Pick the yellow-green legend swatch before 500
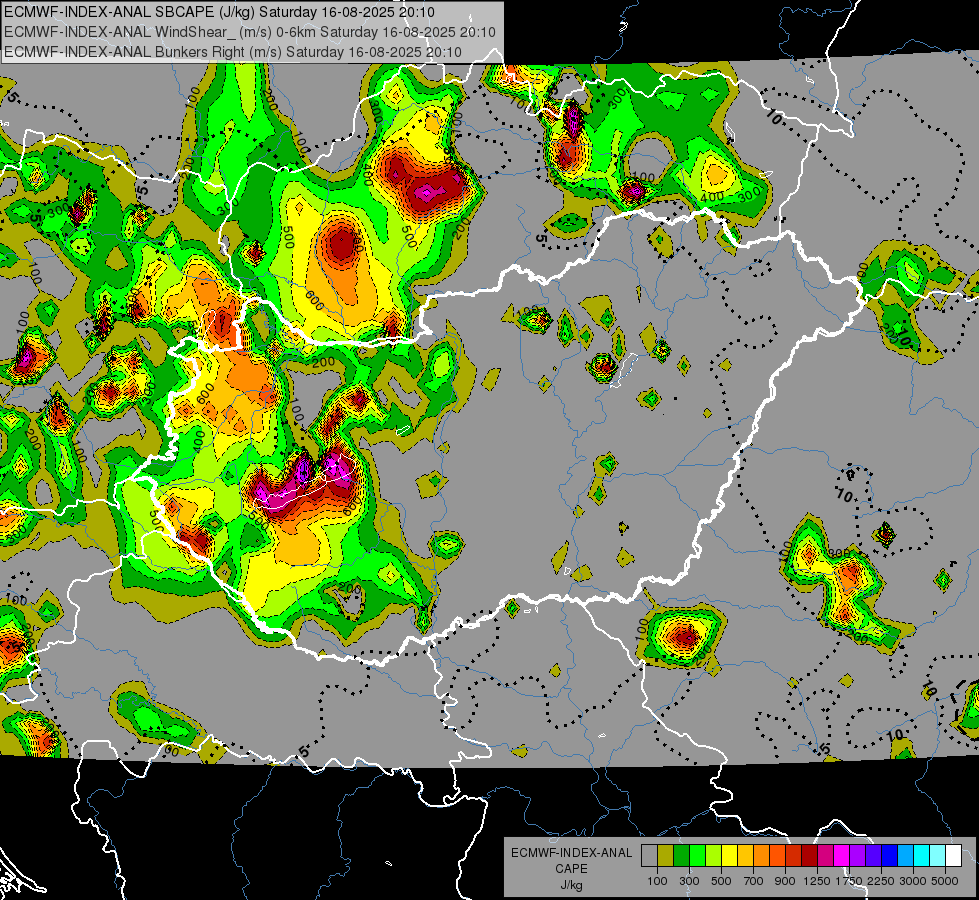This screenshot has width=979, height=900. pos(714,856)
